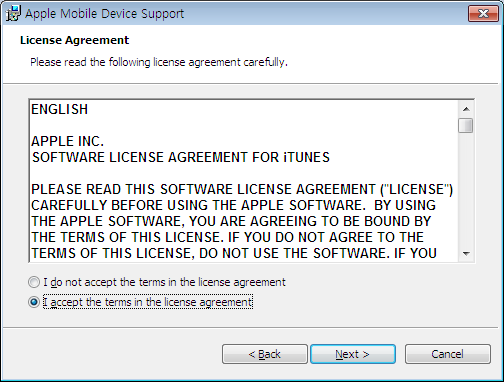Image resolution: width=504 pixels, height=382 pixels.
Task: Click the 'Please read the following license agreement' text
Action: point(159,62)
